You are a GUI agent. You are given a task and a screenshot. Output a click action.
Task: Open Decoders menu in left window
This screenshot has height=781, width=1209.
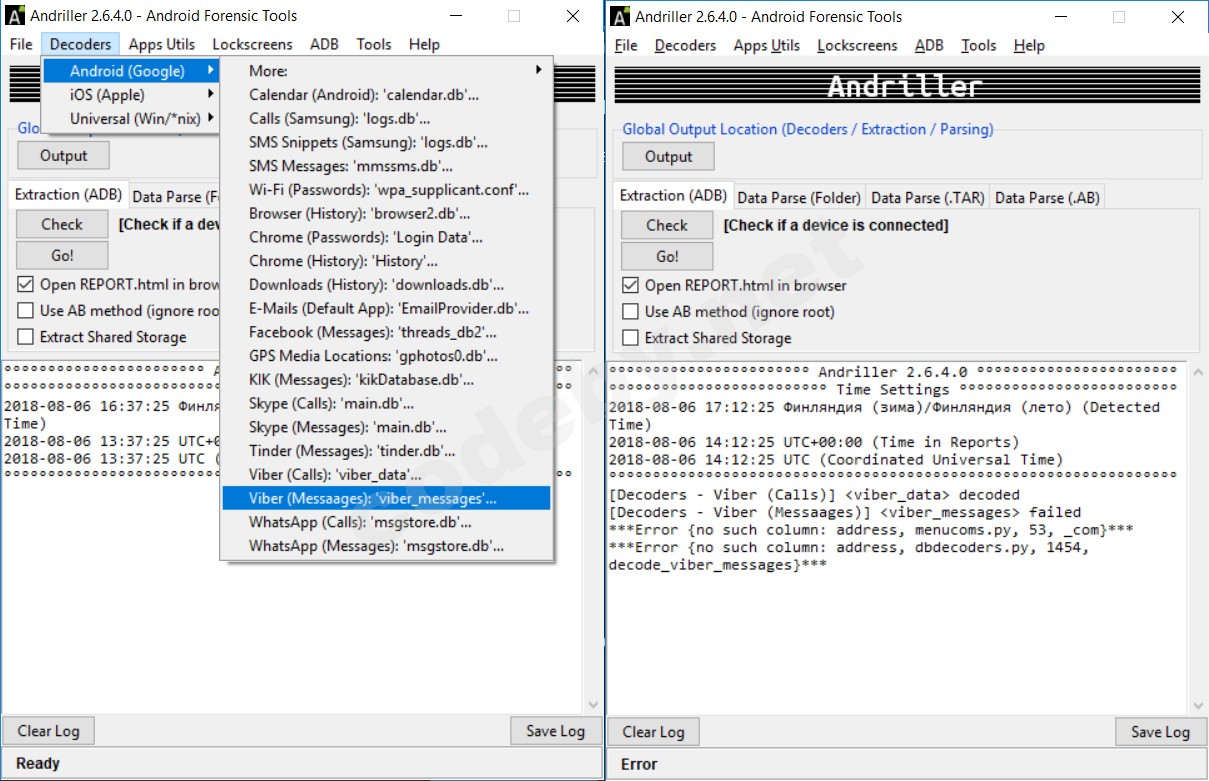tap(81, 44)
